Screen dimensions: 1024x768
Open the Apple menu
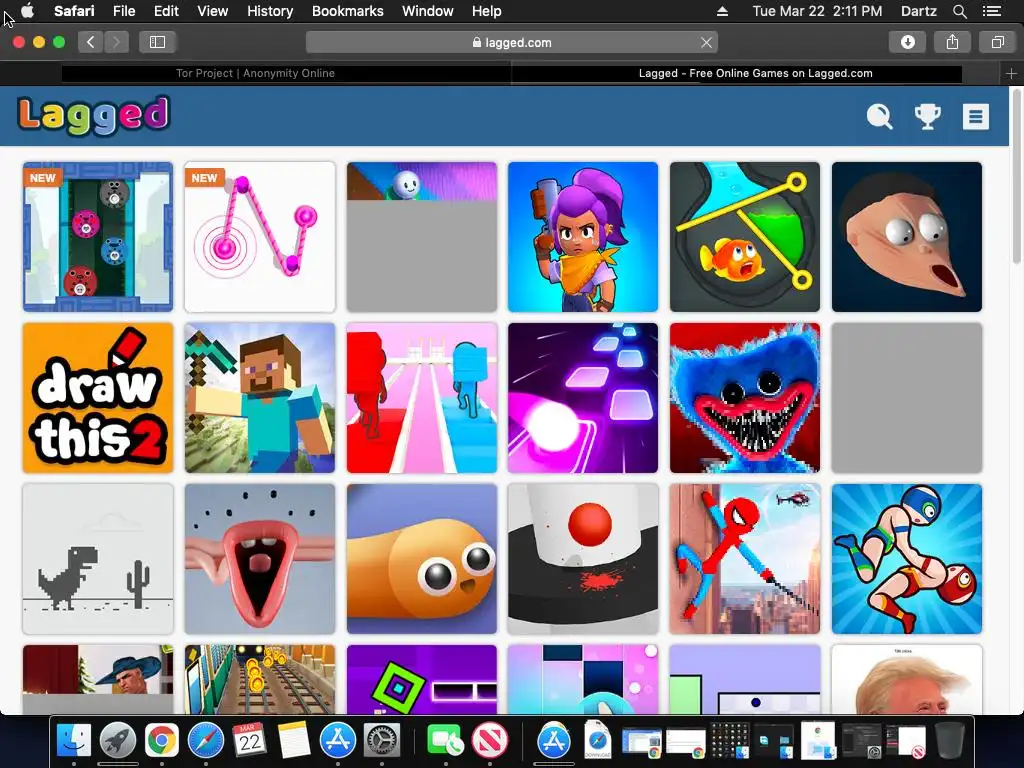point(28,11)
